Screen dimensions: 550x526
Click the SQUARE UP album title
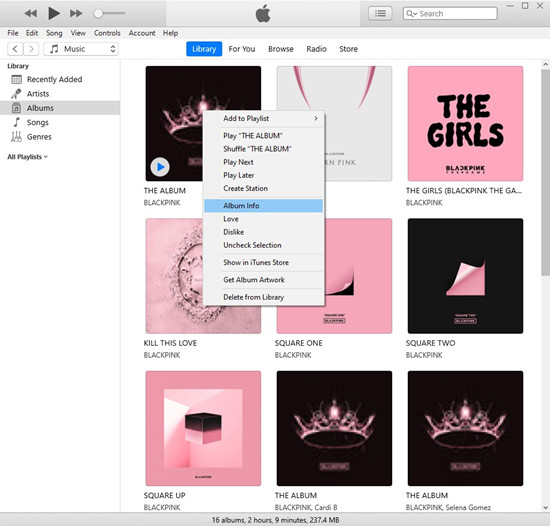coord(165,495)
